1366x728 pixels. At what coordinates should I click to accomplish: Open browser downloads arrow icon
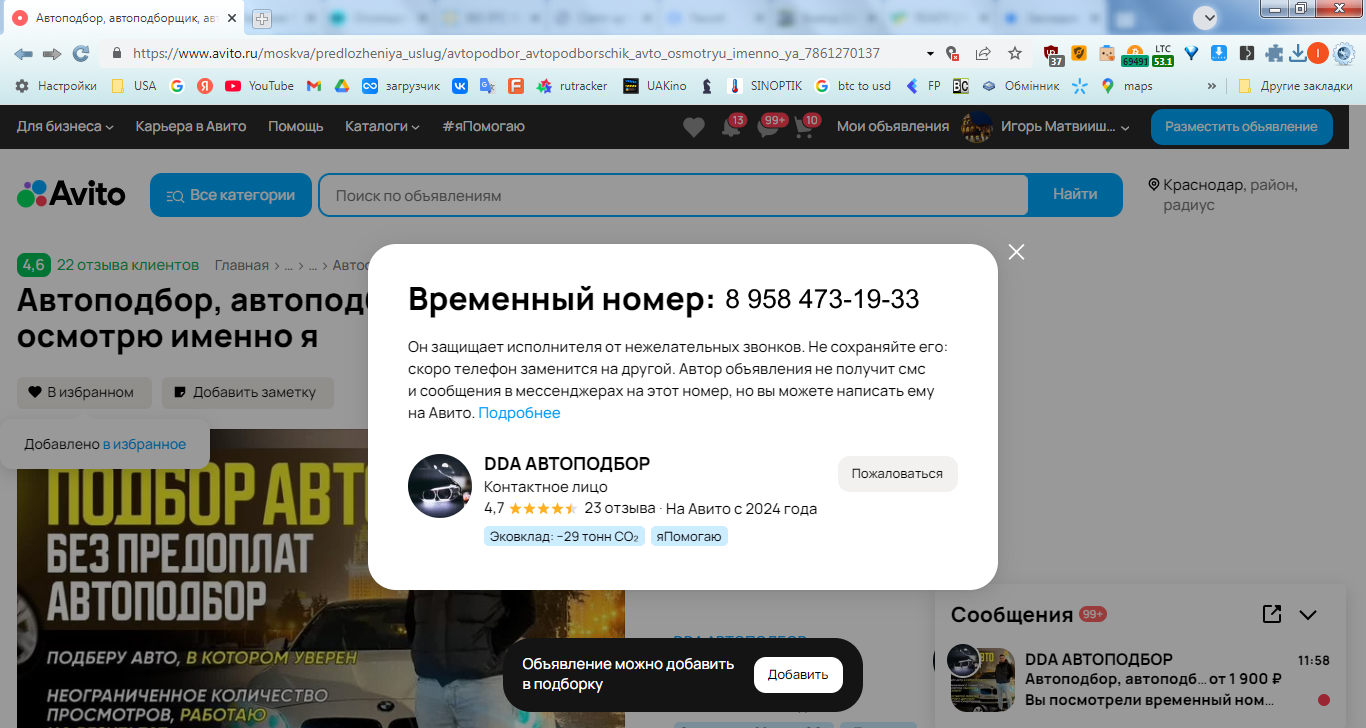click(x=1298, y=53)
